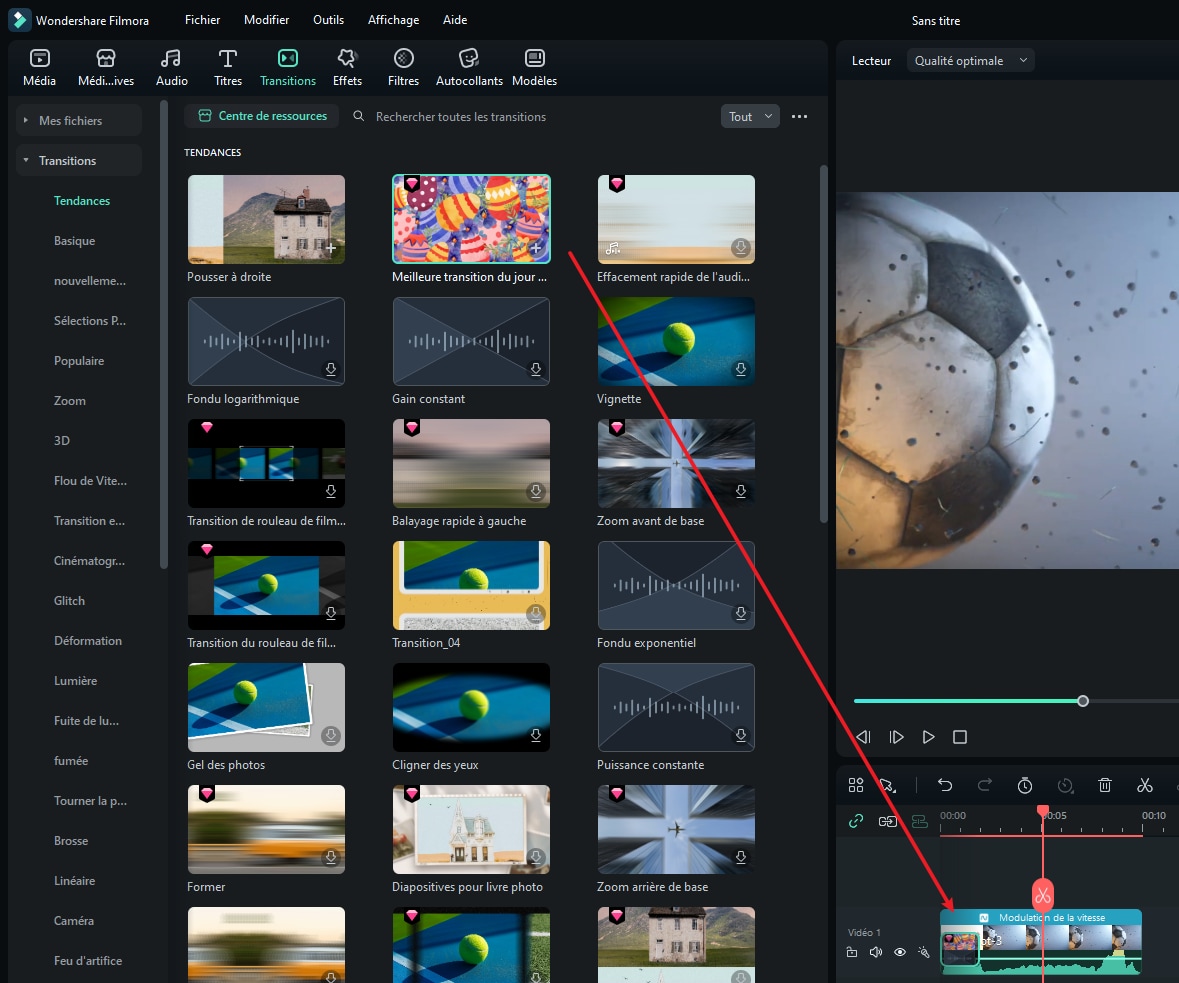Image resolution: width=1179 pixels, height=983 pixels.
Task: Download Fondu logarithmique transition
Action: (x=331, y=369)
